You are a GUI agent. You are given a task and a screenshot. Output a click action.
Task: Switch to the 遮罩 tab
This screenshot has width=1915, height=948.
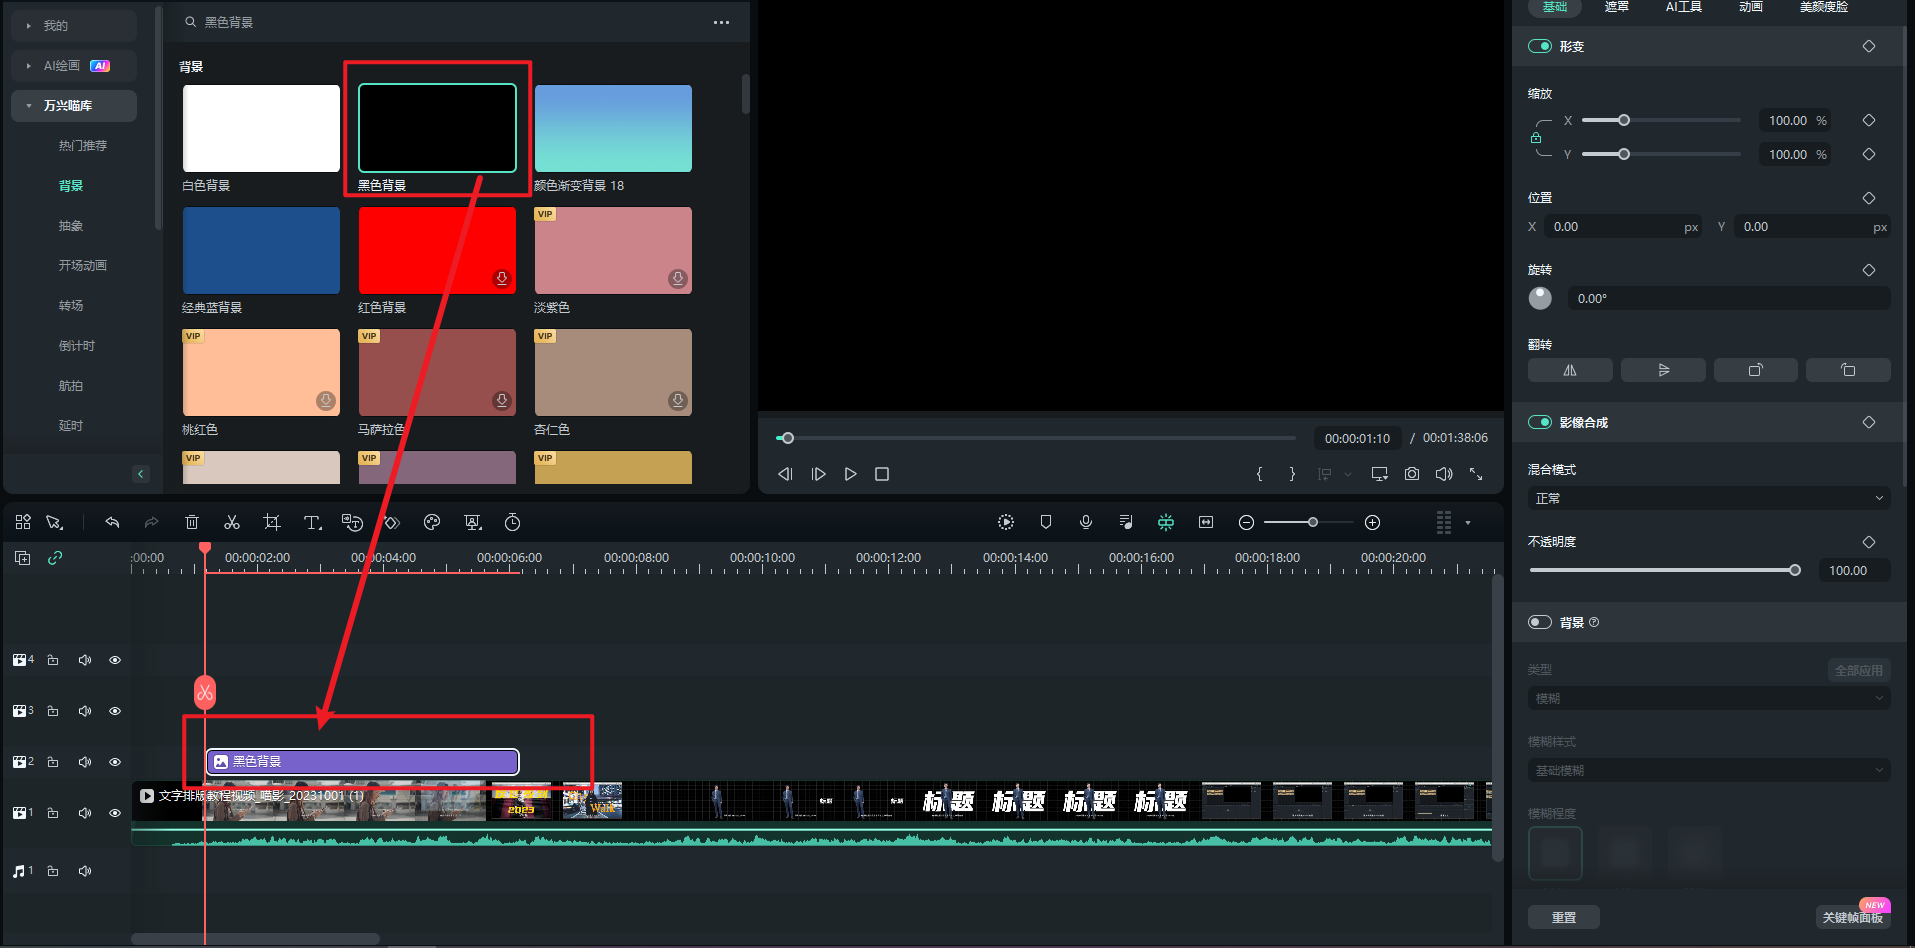(x=1617, y=7)
